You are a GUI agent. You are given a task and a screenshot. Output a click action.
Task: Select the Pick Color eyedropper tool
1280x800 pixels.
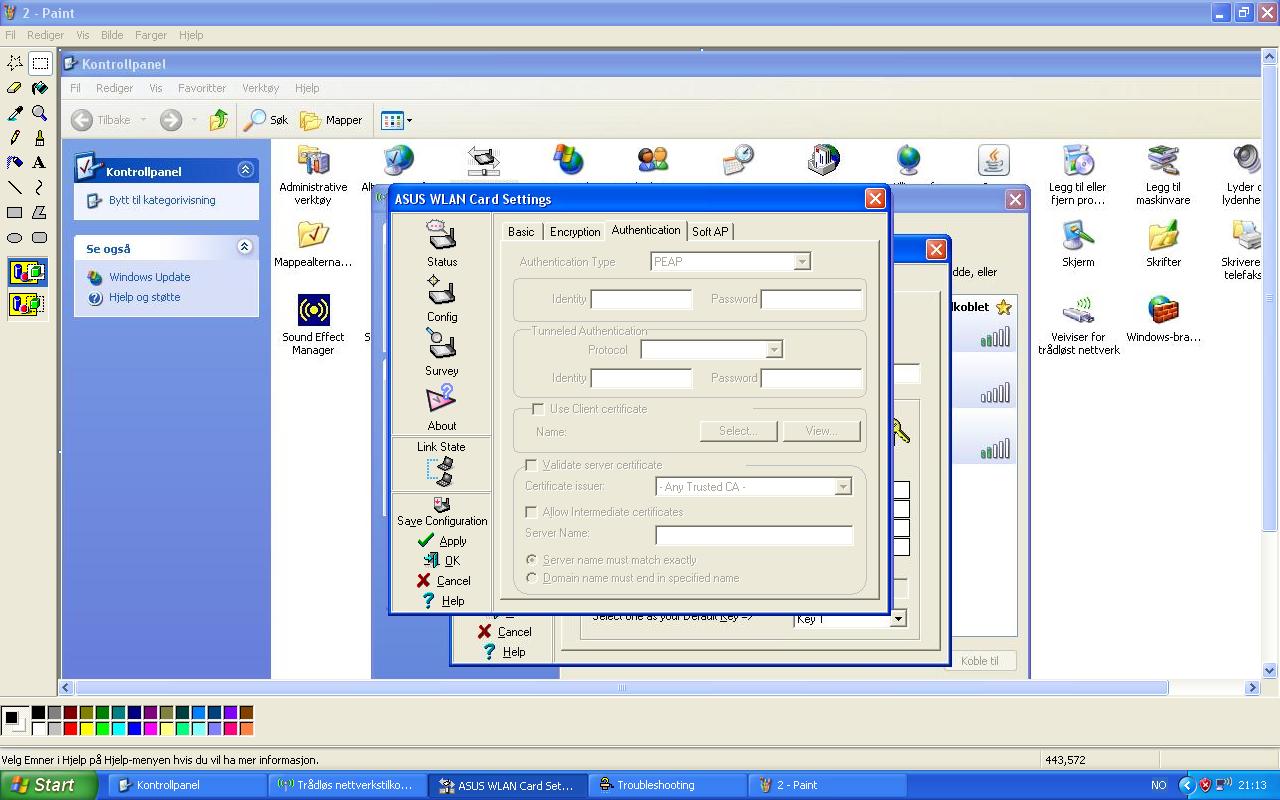(15, 113)
